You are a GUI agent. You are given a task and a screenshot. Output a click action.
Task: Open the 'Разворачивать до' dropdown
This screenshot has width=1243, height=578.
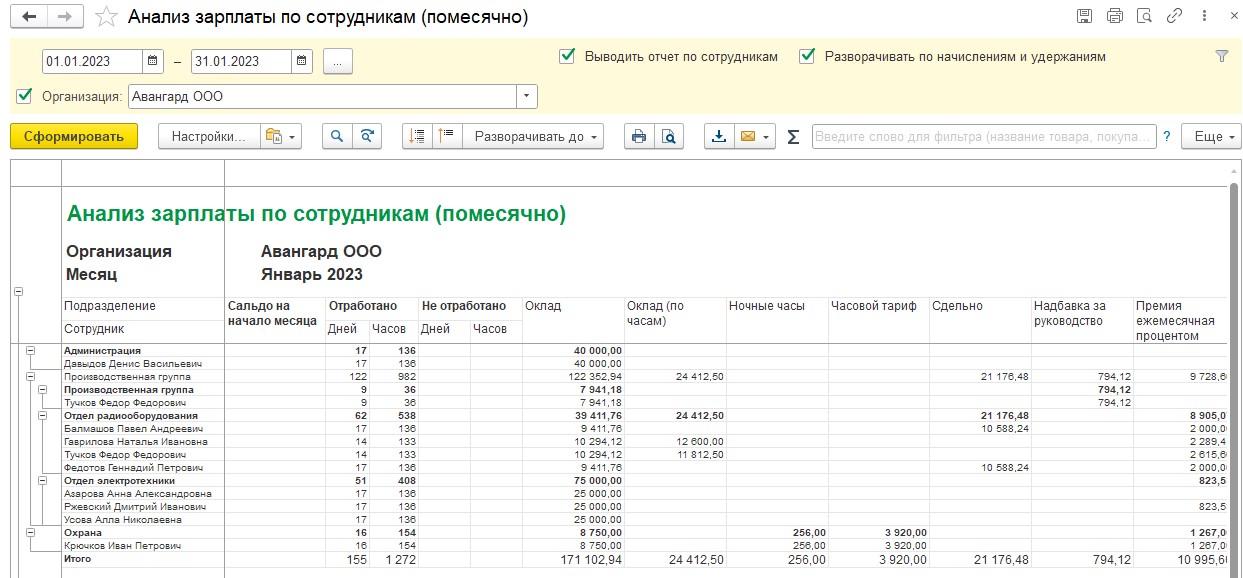(x=533, y=137)
